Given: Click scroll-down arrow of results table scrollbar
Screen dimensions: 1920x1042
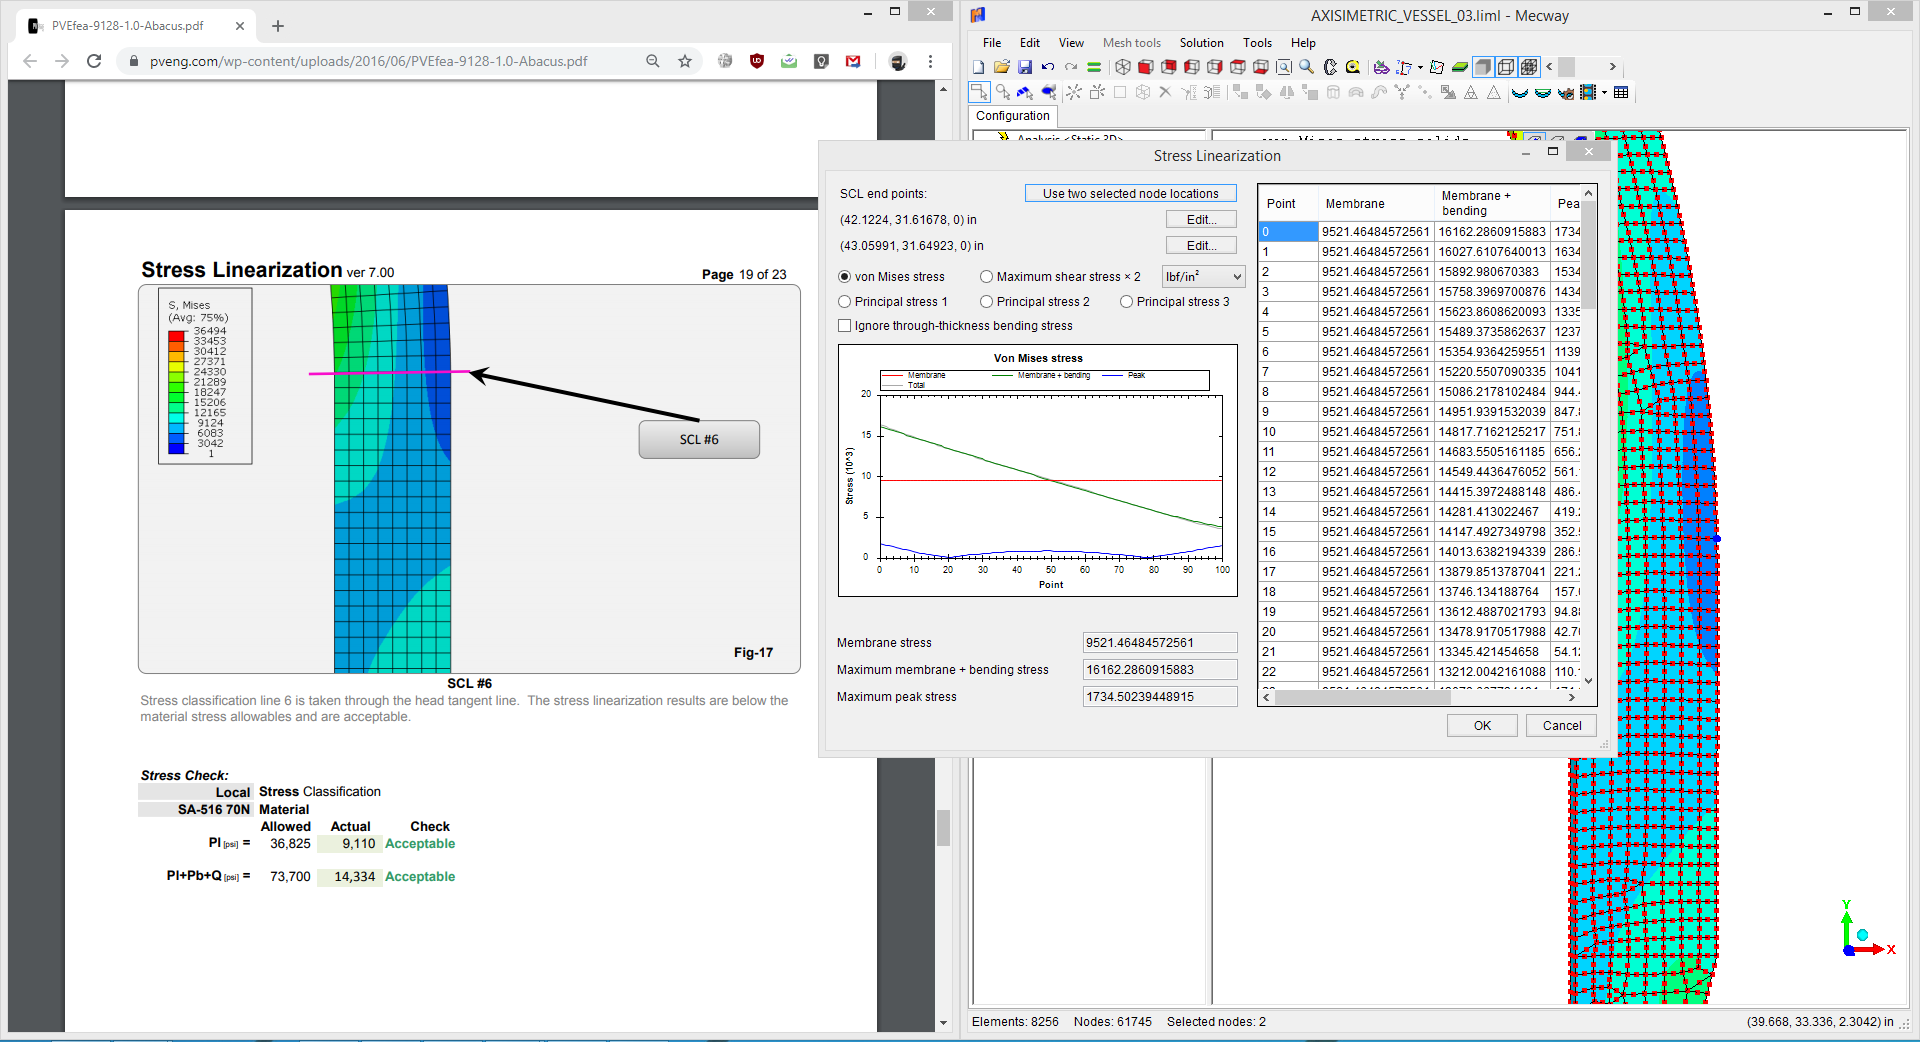Looking at the screenshot, I should (x=1588, y=681).
